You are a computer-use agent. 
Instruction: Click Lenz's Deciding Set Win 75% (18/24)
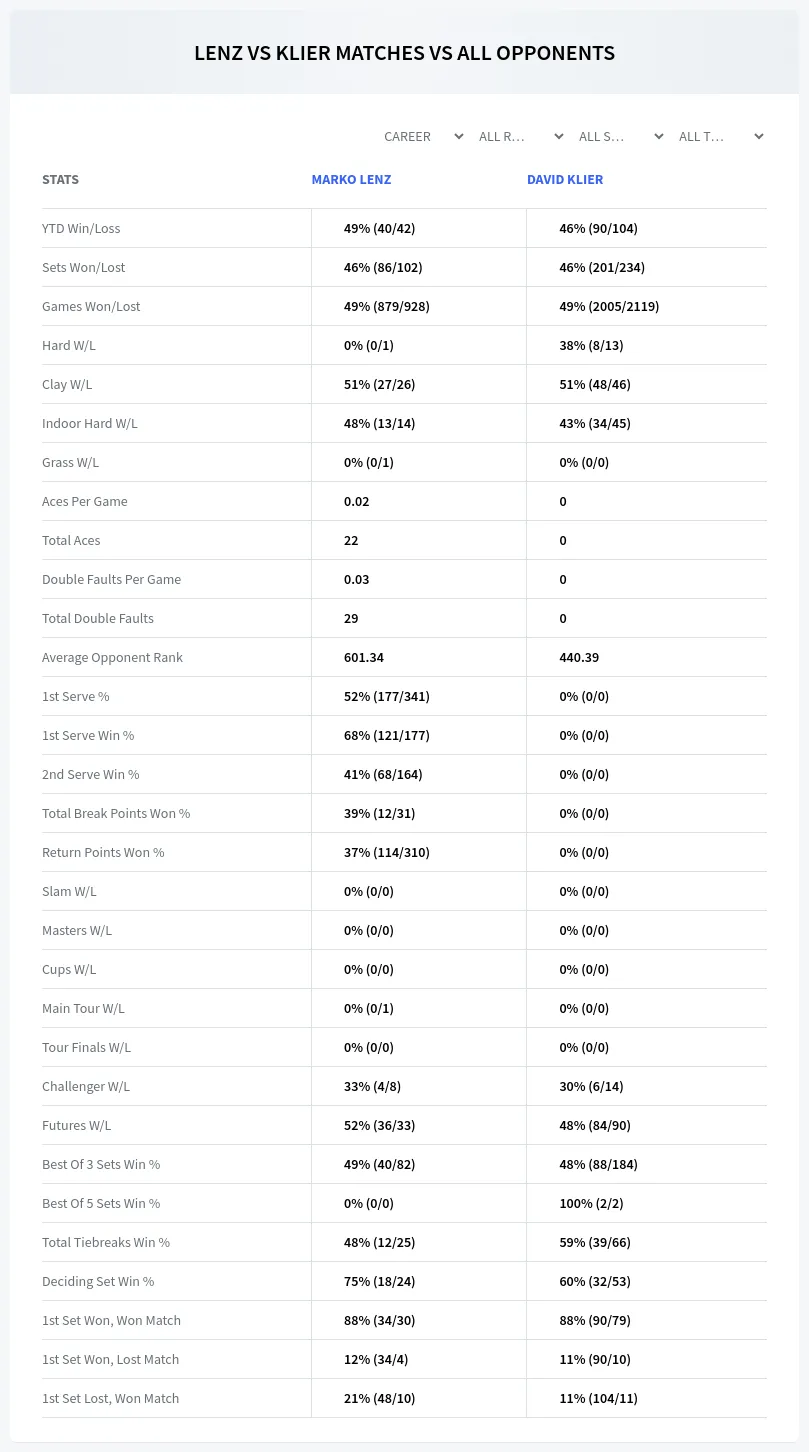[x=379, y=1281]
